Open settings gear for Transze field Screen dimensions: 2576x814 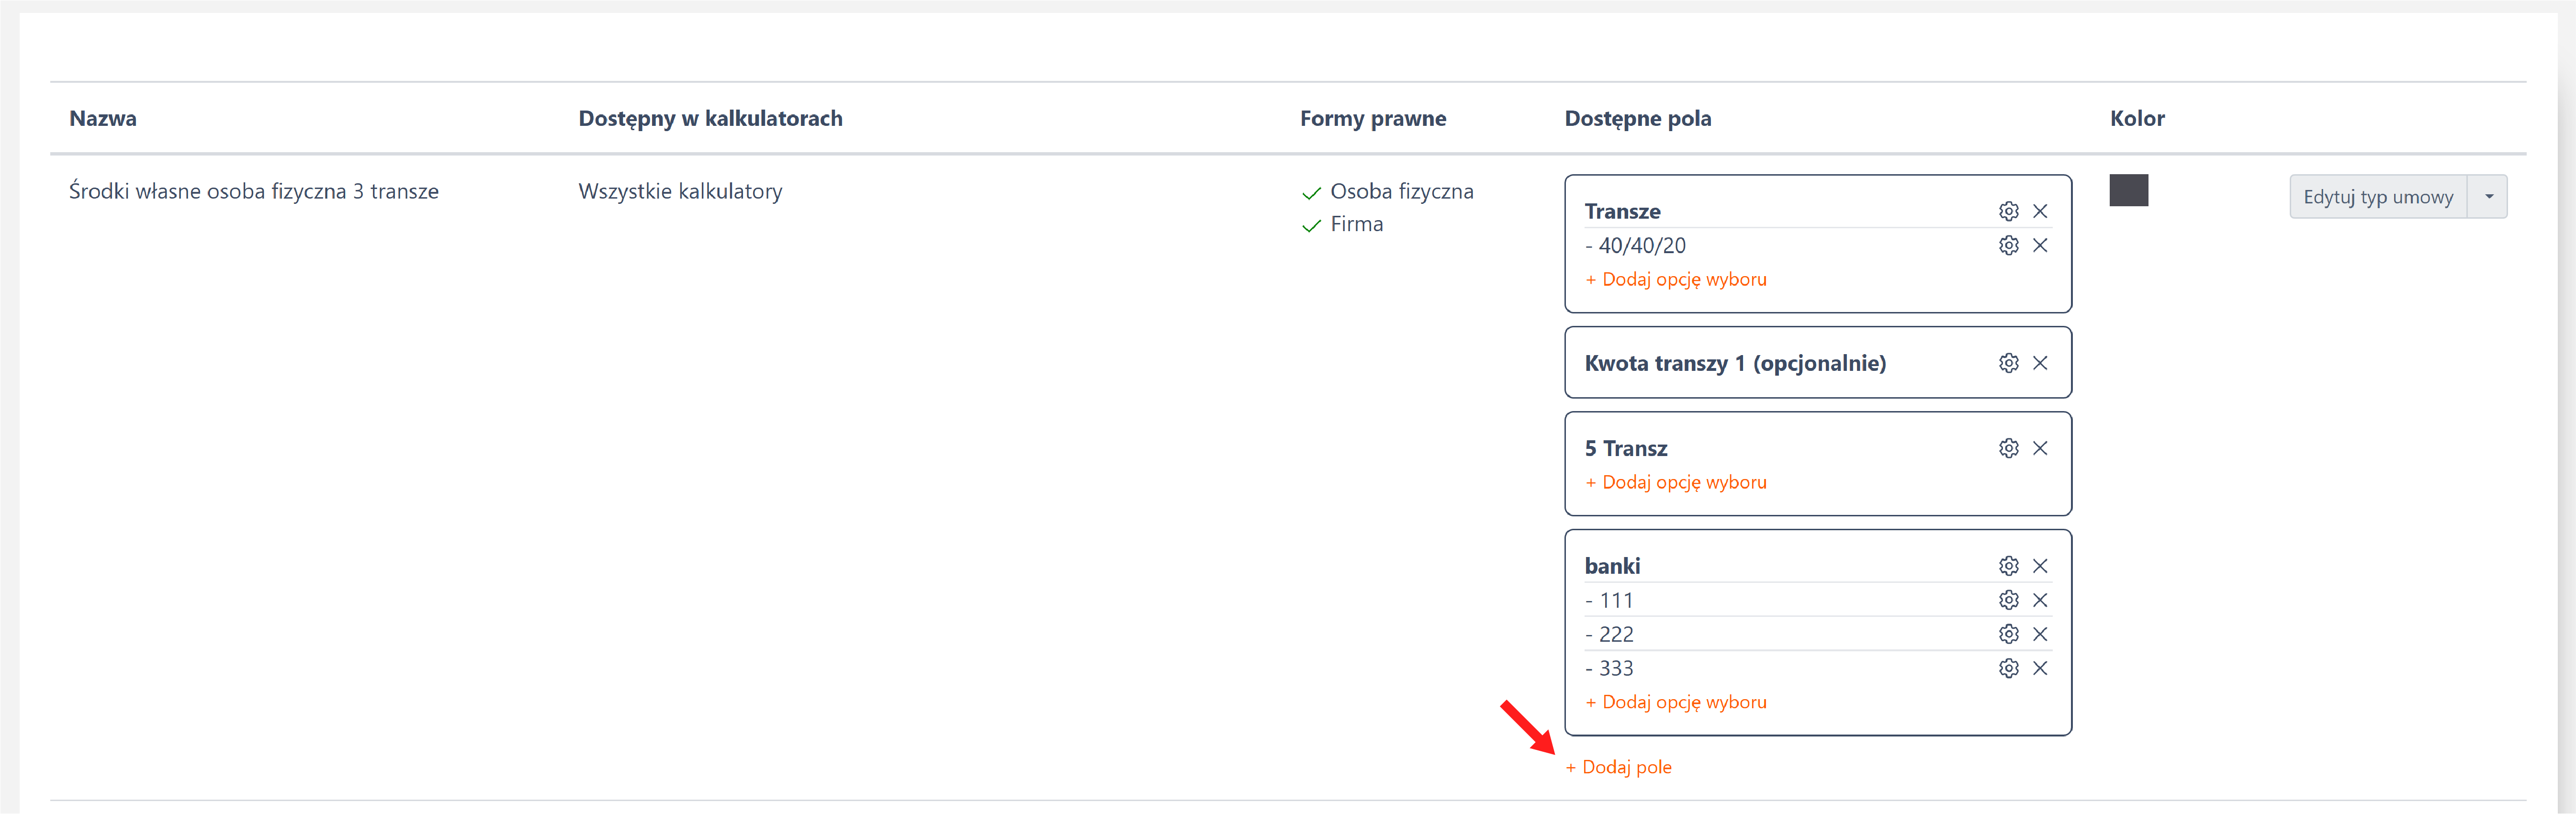2008,211
